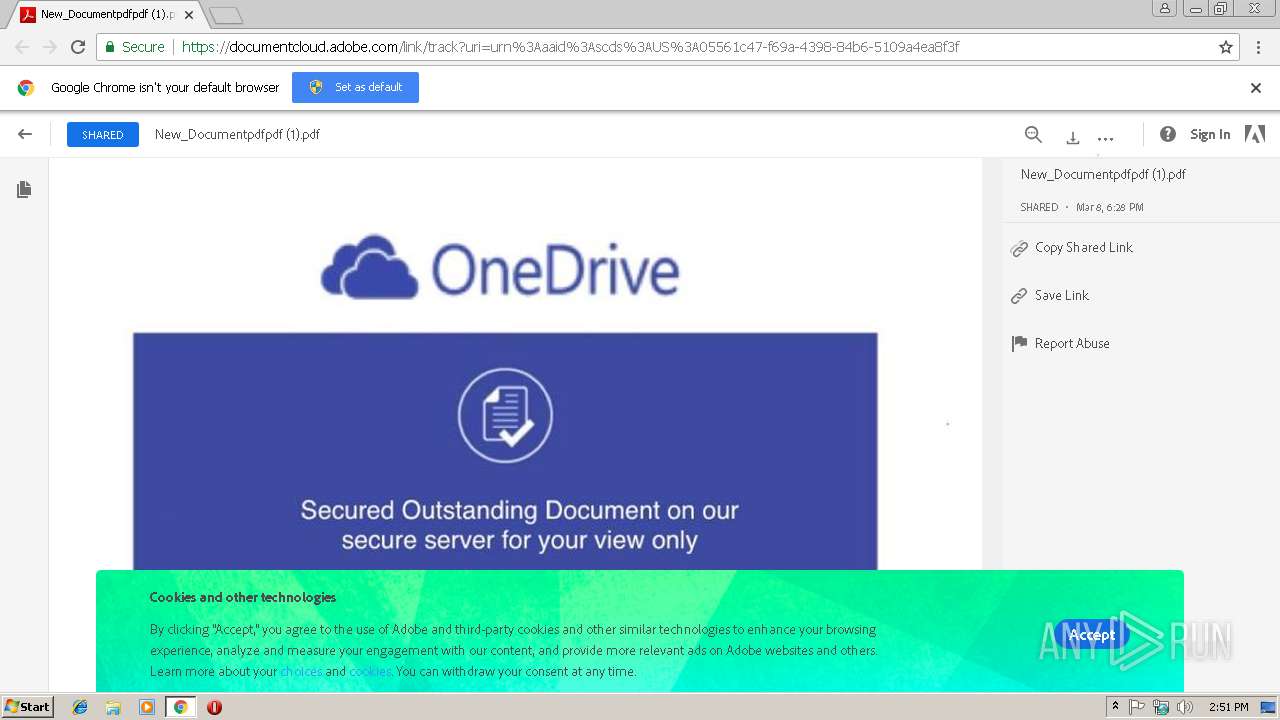Click the Action Center flag tray icon
The width and height of the screenshot is (1280, 720).
click(1137, 707)
